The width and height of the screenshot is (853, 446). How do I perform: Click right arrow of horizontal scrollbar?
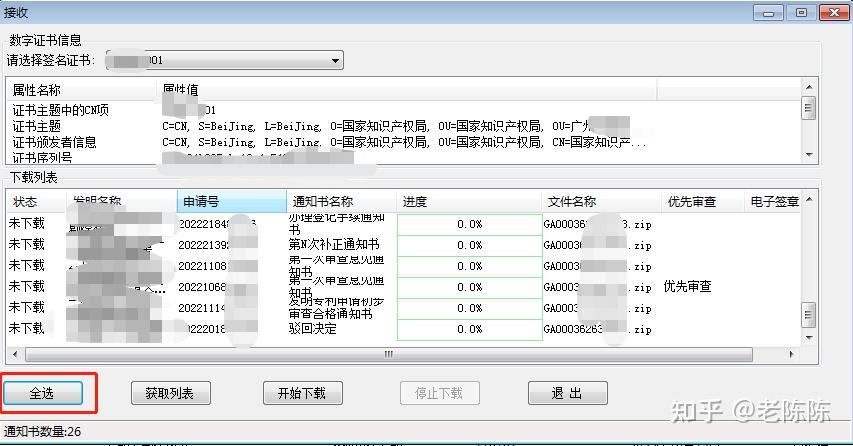click(x=791, y=354)
